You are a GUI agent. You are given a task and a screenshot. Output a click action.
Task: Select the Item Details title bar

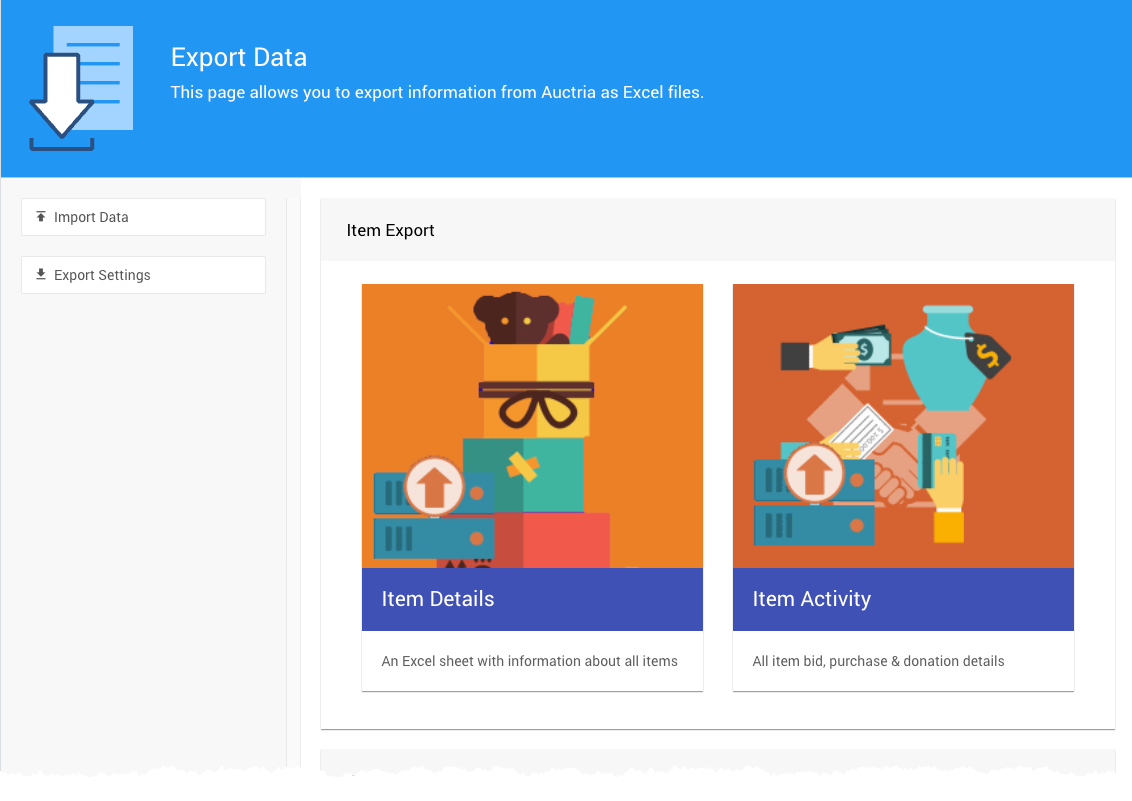point(532,599)
